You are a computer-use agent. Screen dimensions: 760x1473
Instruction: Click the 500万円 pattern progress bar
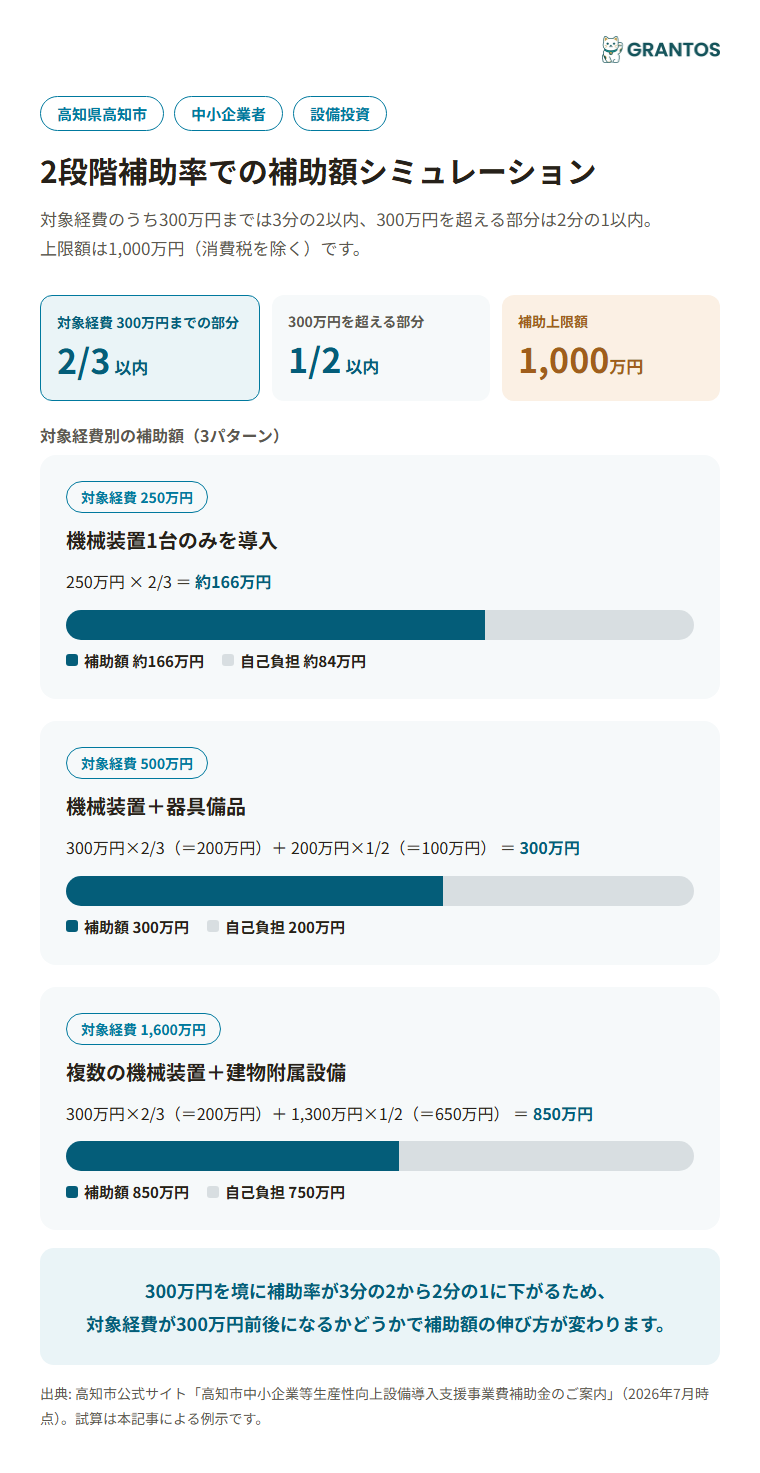pos(380,891)
